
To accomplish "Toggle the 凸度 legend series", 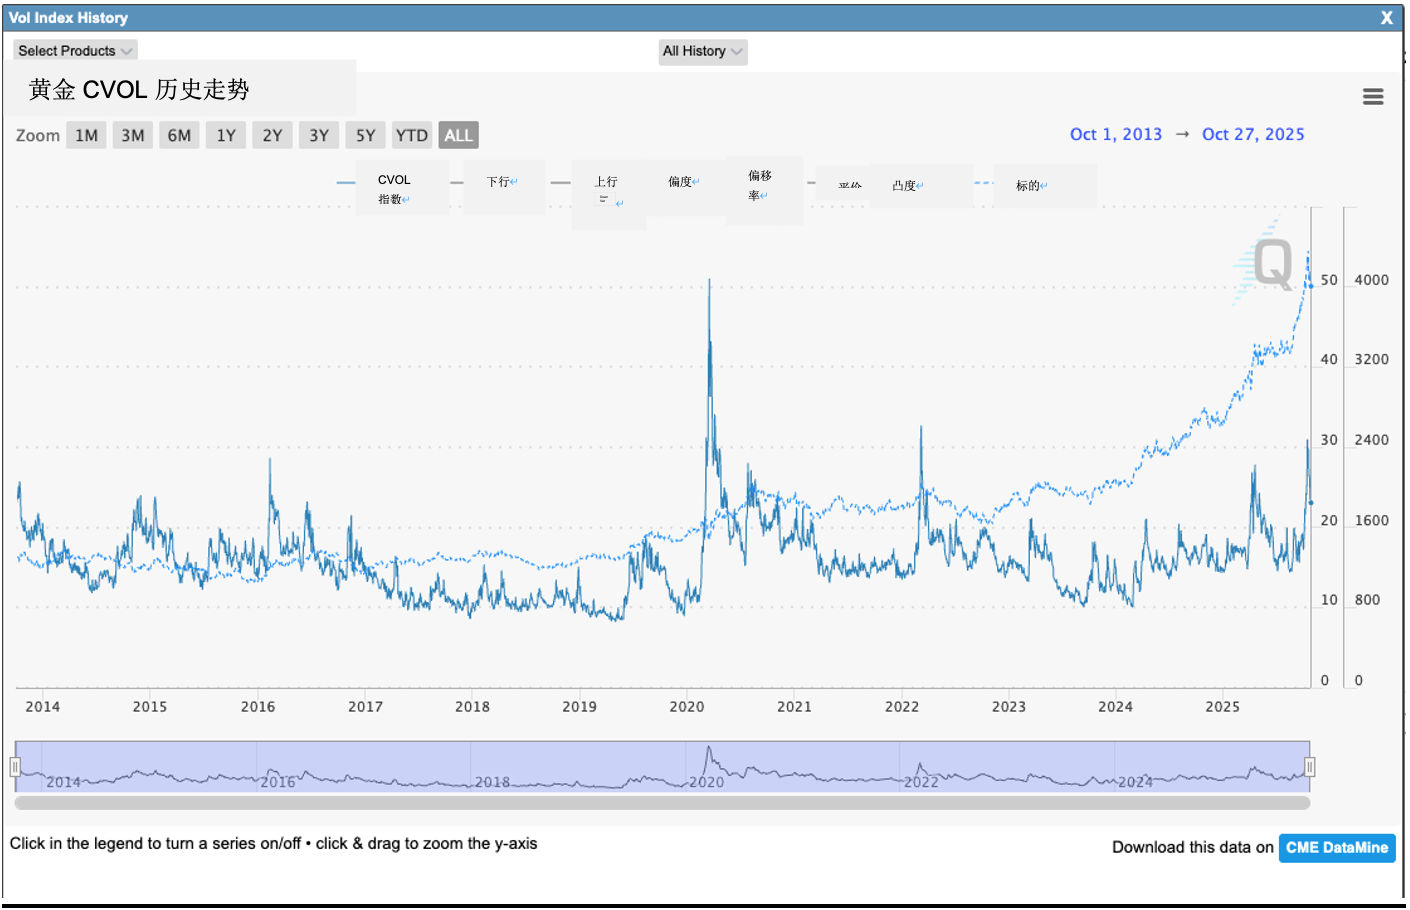I will 906,185.
